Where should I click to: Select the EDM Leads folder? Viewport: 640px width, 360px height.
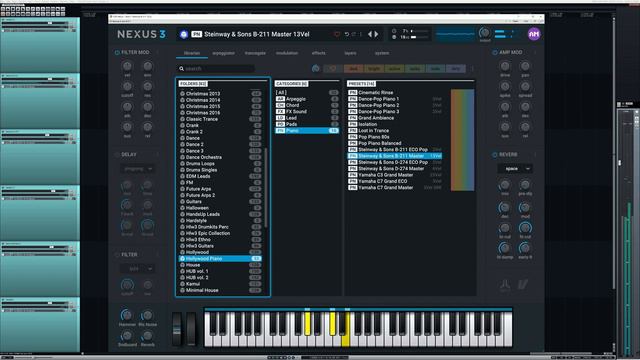[x=220, y=176]
